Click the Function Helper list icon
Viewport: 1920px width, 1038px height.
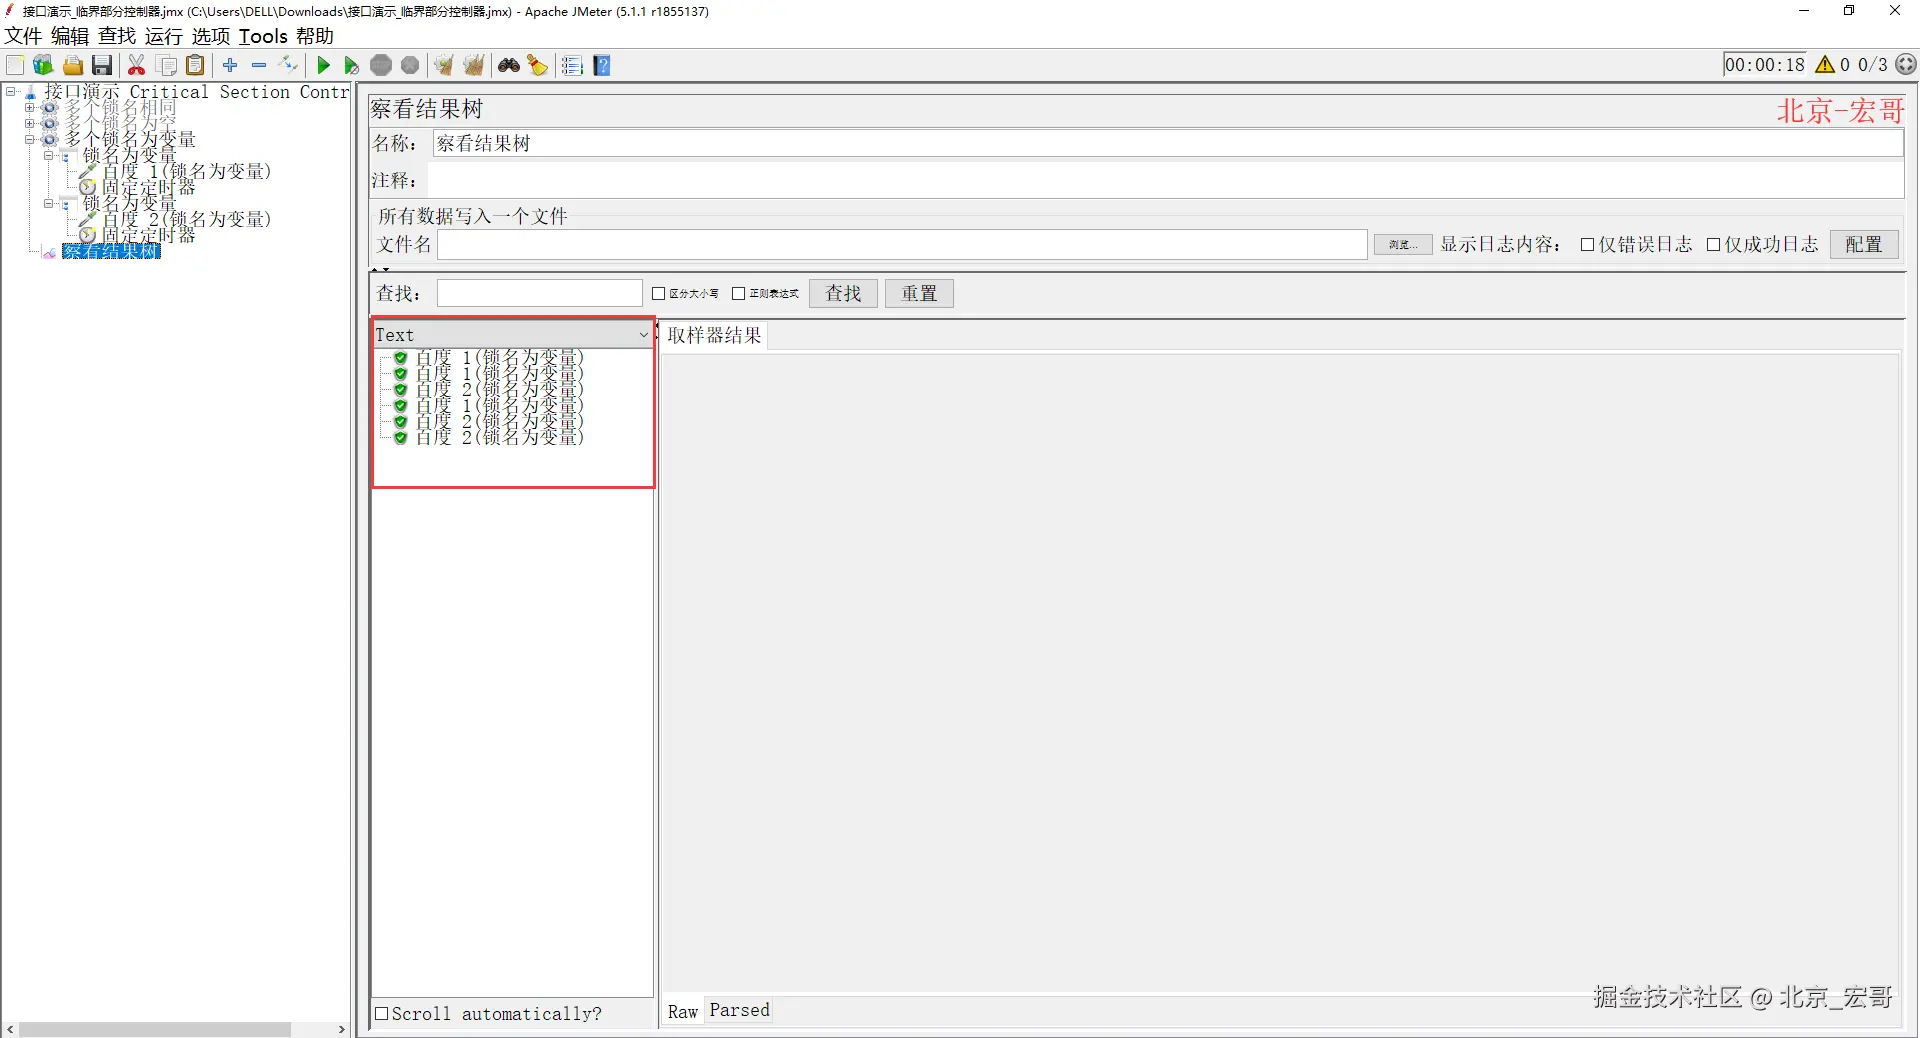click(x=572, y=66)
